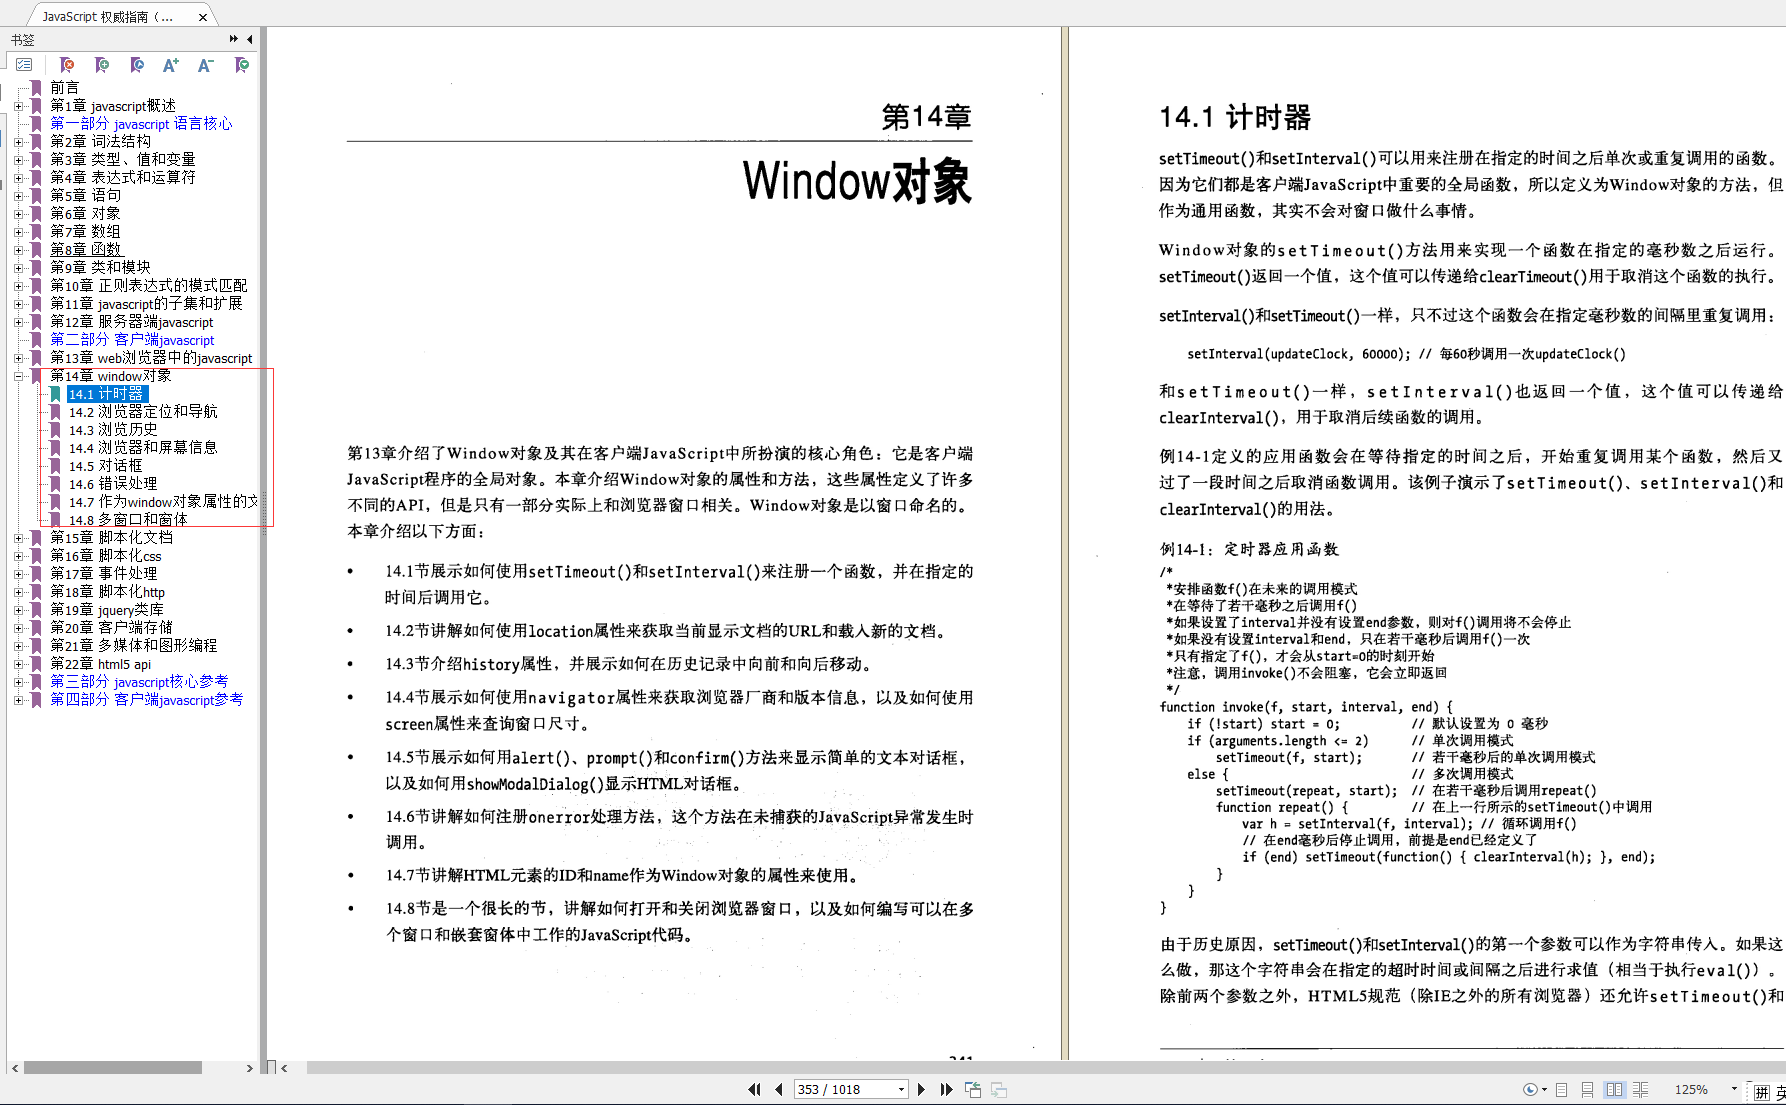
Task: Decrease bookmark text size with A- icon
Action: point(206,65)
